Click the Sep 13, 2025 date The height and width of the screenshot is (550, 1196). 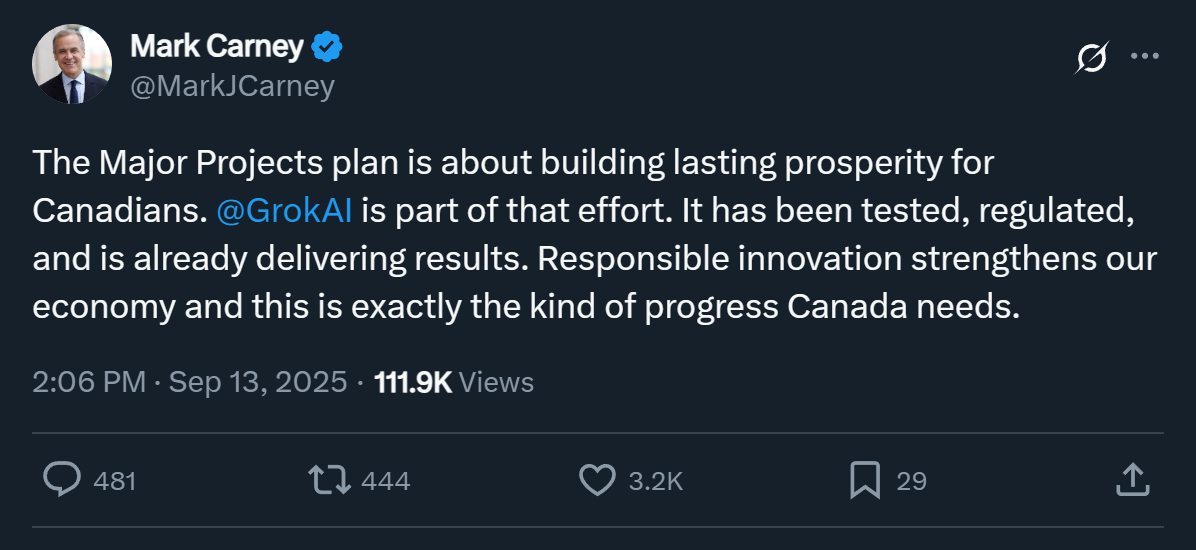[258, 382]
